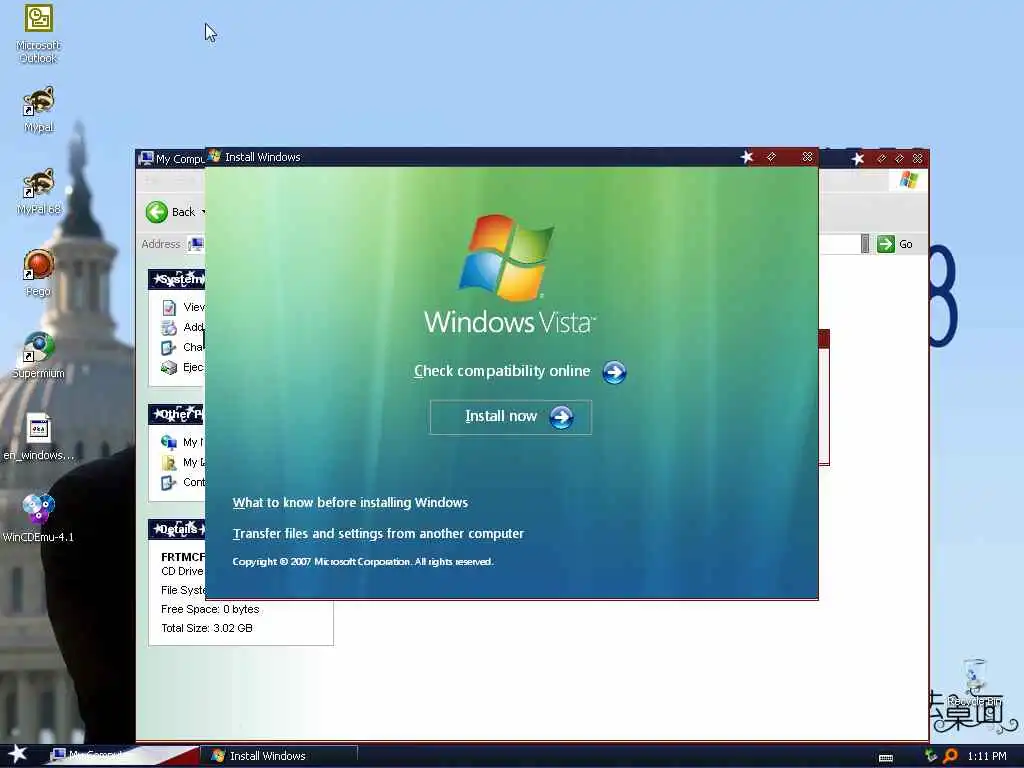
Task: Click the keyboard language bar icon in taskbar
Action: tap(886, 758)
